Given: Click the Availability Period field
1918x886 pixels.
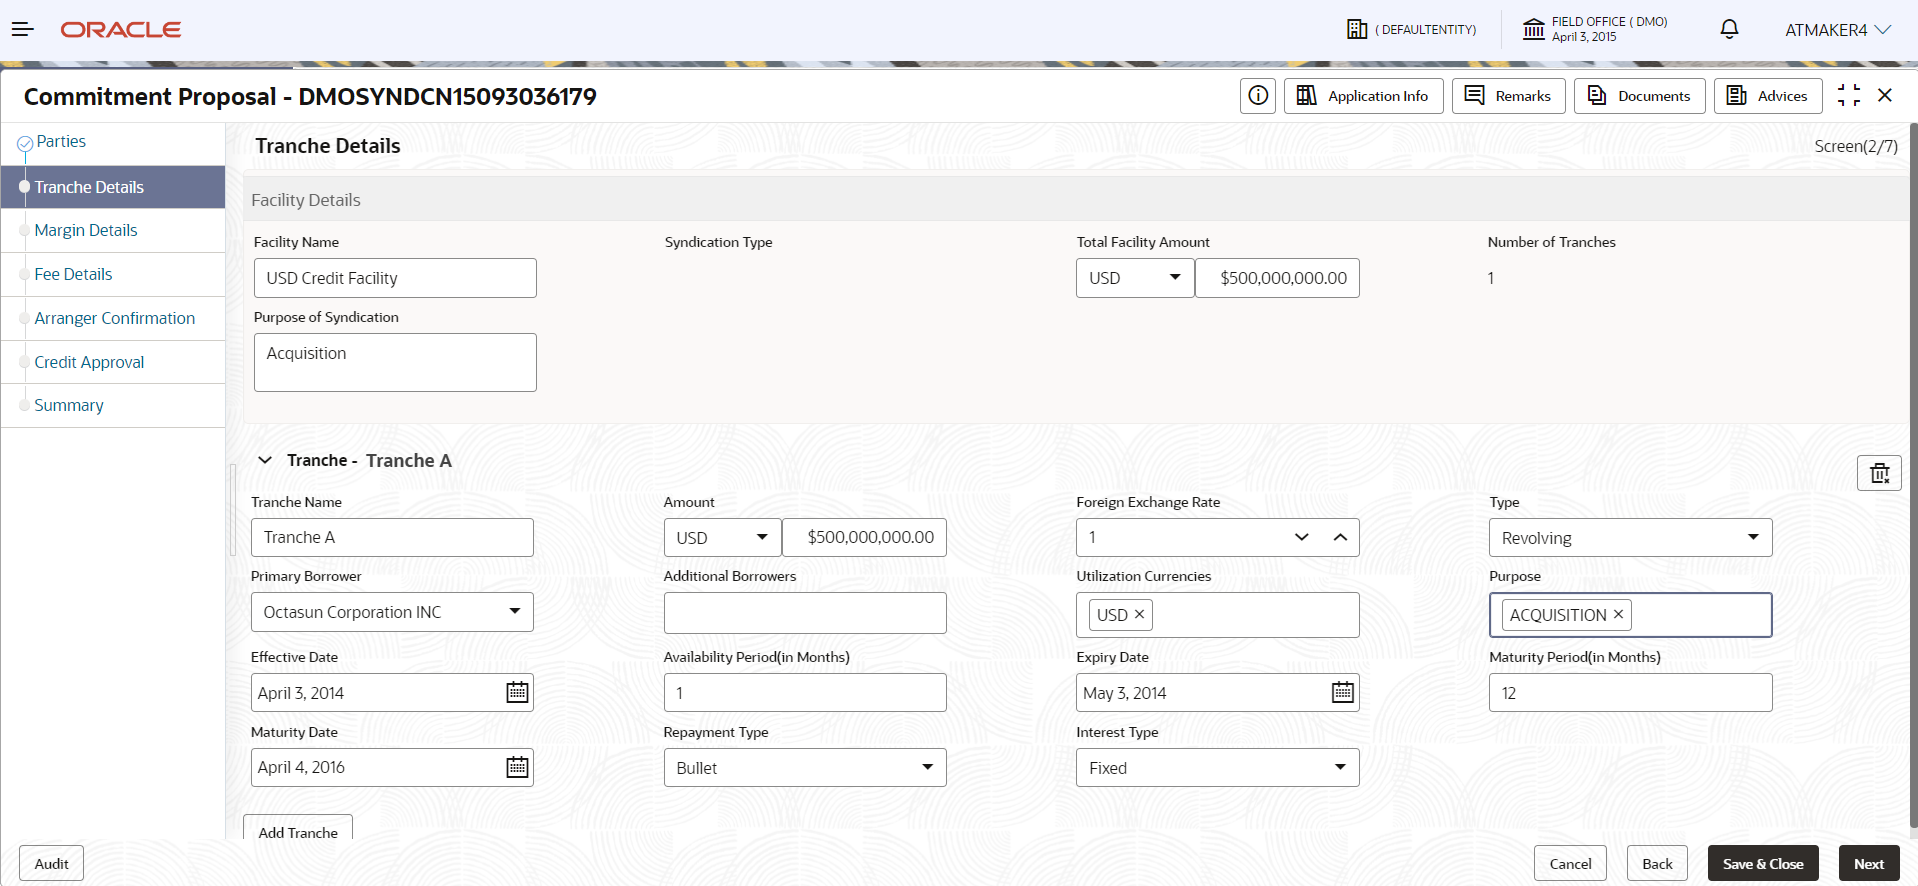Looking at the screenshot, I should [x=805, y=692].
